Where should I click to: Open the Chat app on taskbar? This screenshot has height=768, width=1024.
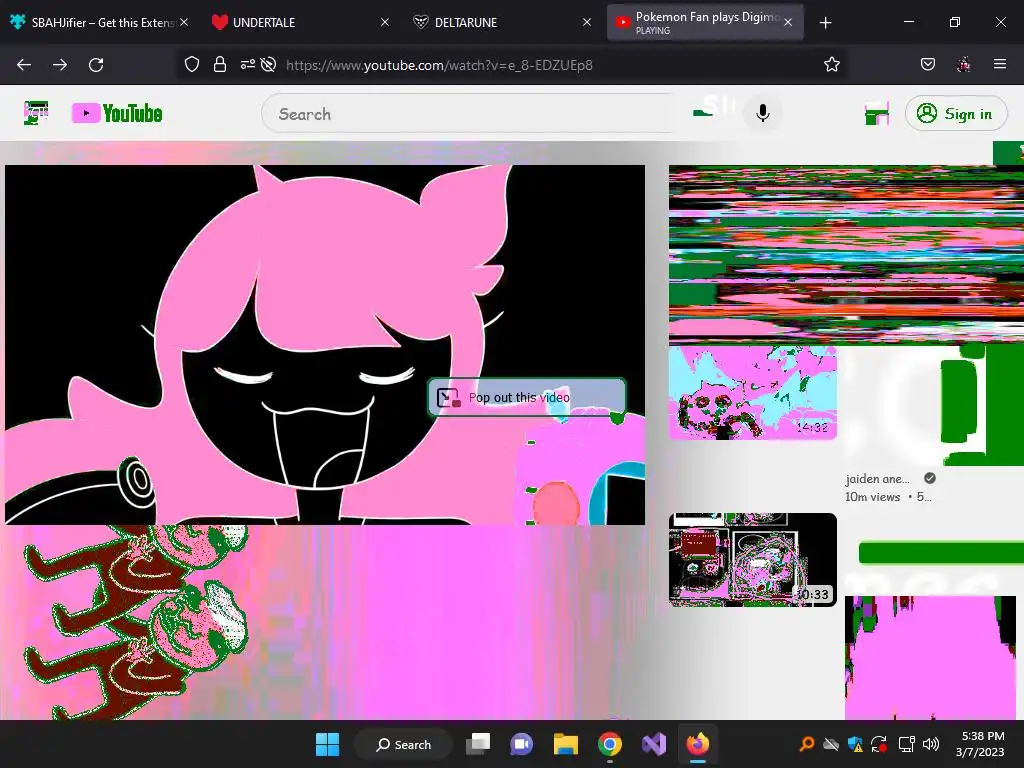(x=521, y=744)
